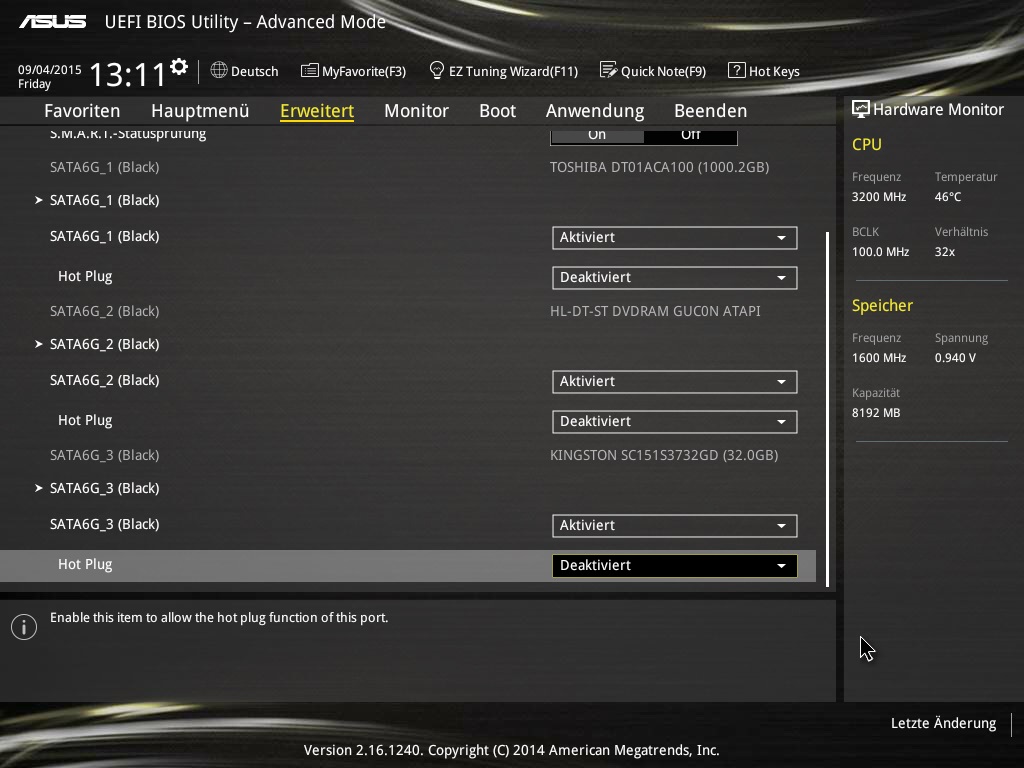This screenshot has height=768, width=1024.
Task: Click the BCLK value 100.0 MHz
Action: point(880,251)
